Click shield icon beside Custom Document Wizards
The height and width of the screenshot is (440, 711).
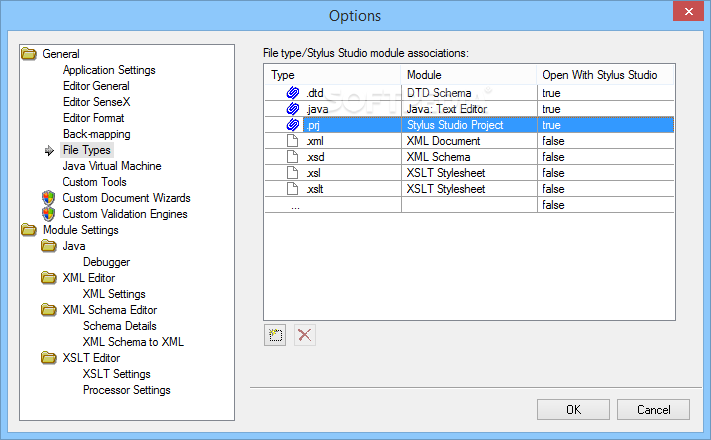(x=49, y=198)
